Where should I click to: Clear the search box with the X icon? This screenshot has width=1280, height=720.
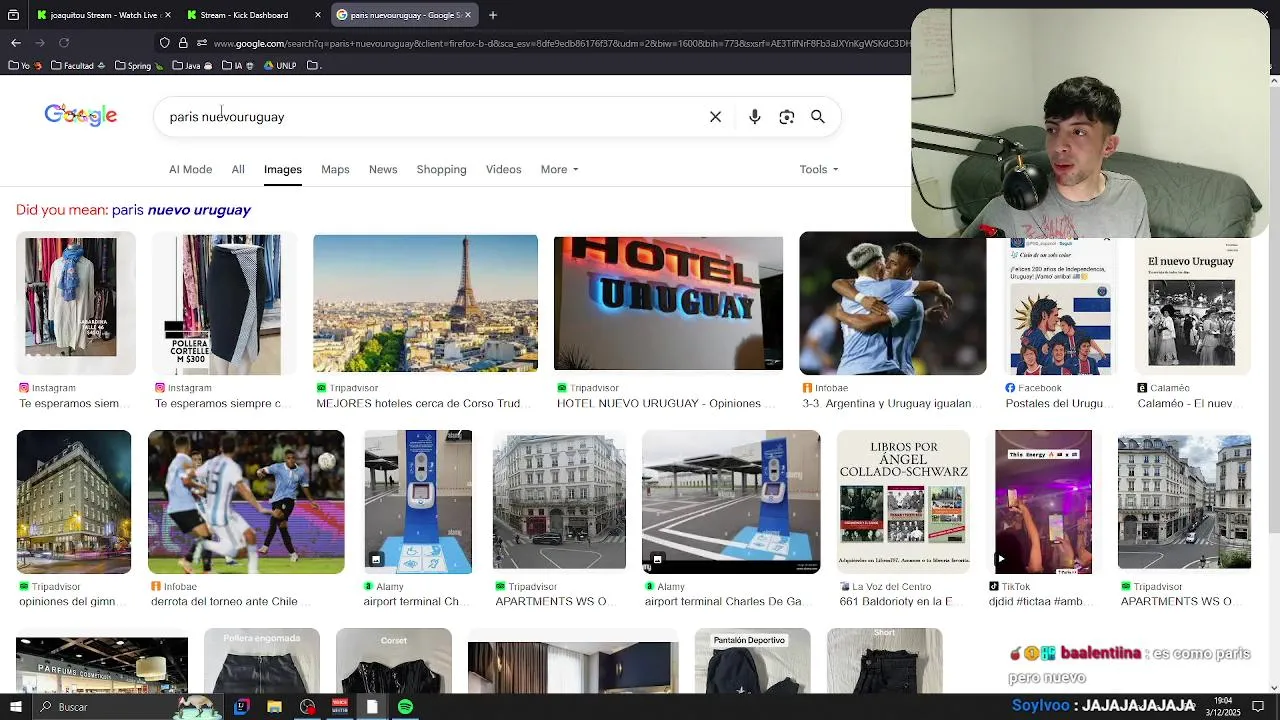(x=715, y=117)
